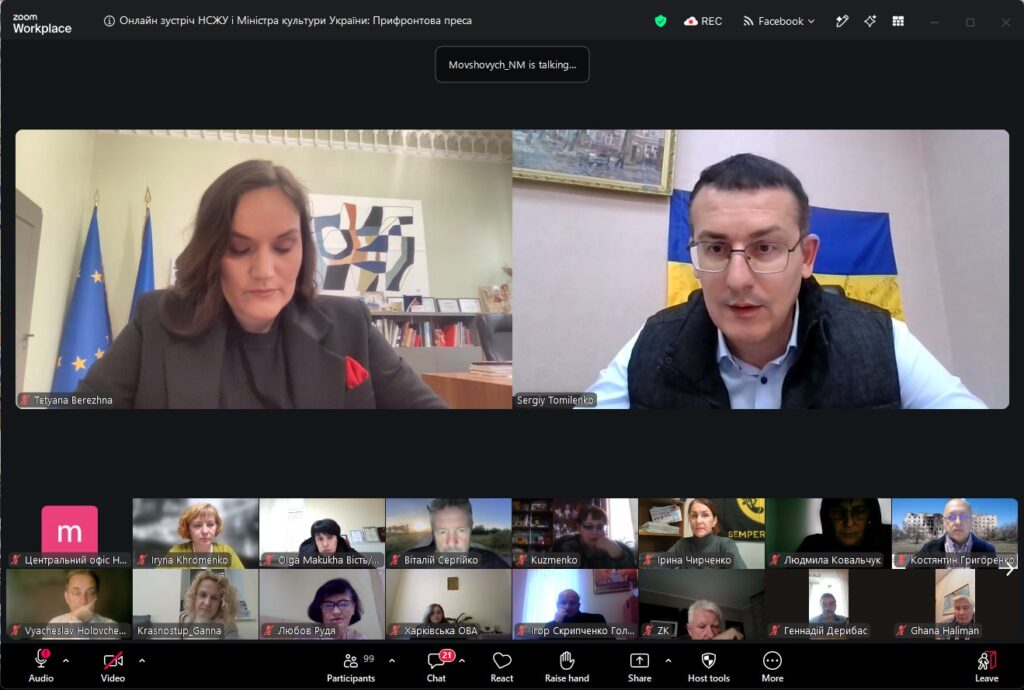Image resolution: width=1024 pixels, height=690 pixels.
Task: Change layout with the grid view icon
Action: click(899, 21)
